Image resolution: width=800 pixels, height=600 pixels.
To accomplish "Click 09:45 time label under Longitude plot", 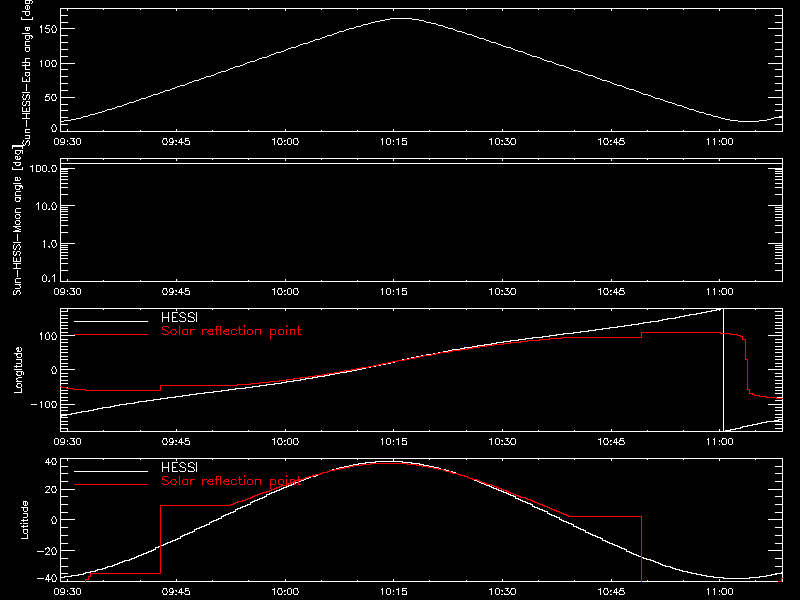I will 176,441.
